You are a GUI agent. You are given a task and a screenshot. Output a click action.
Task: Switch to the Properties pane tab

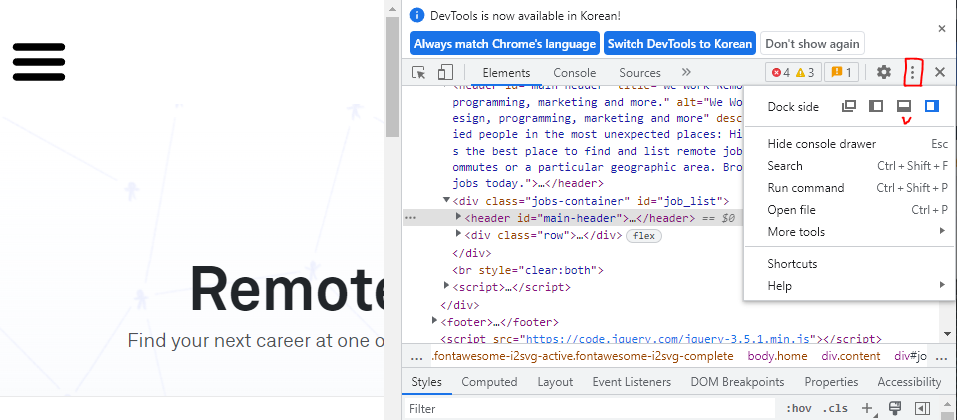pos(831,382)
